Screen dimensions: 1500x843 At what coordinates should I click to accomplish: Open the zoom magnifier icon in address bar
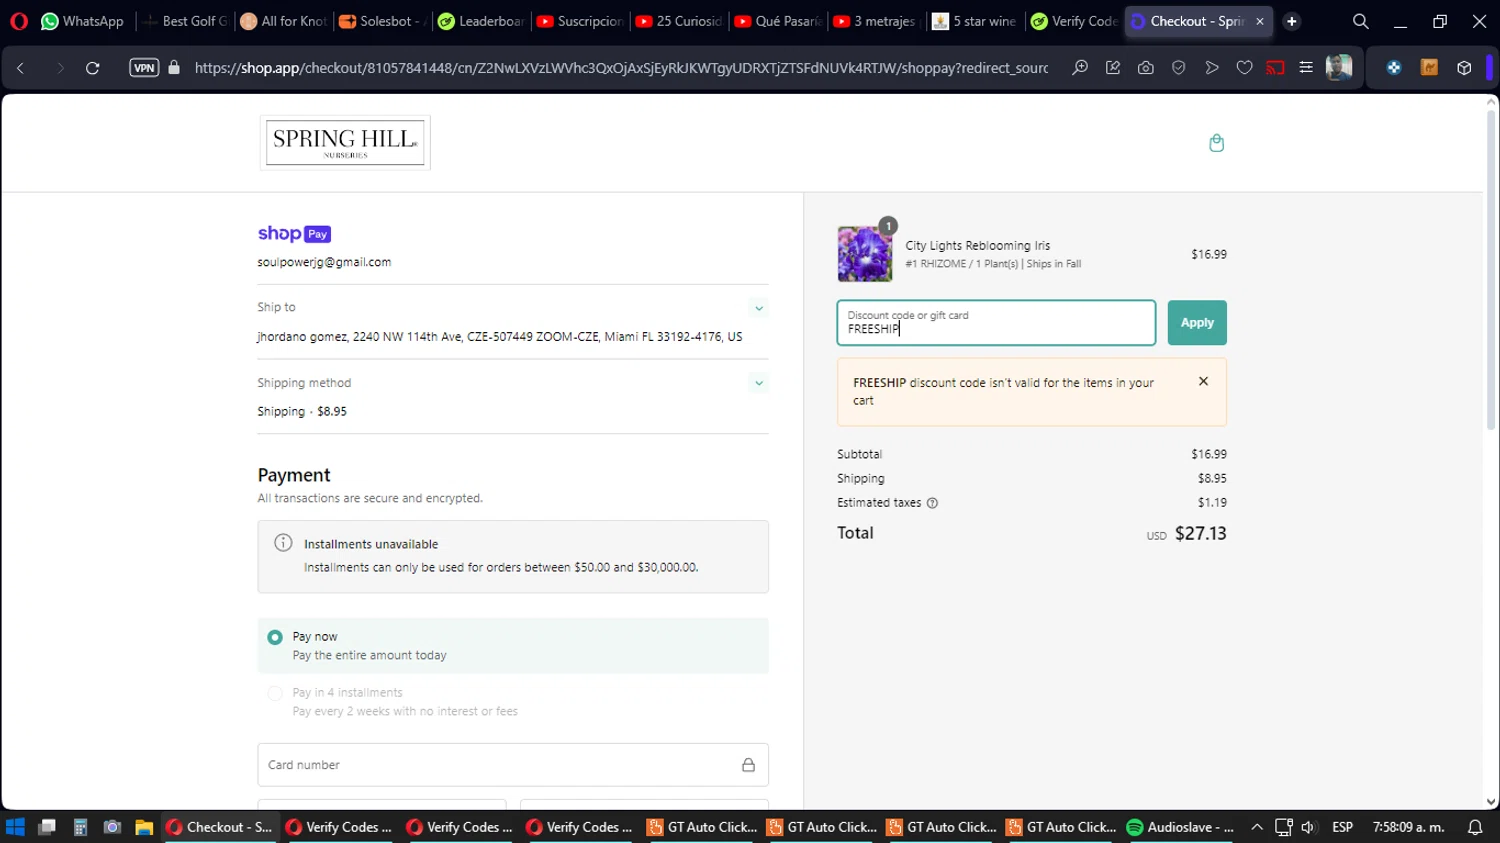point(1080,68)
